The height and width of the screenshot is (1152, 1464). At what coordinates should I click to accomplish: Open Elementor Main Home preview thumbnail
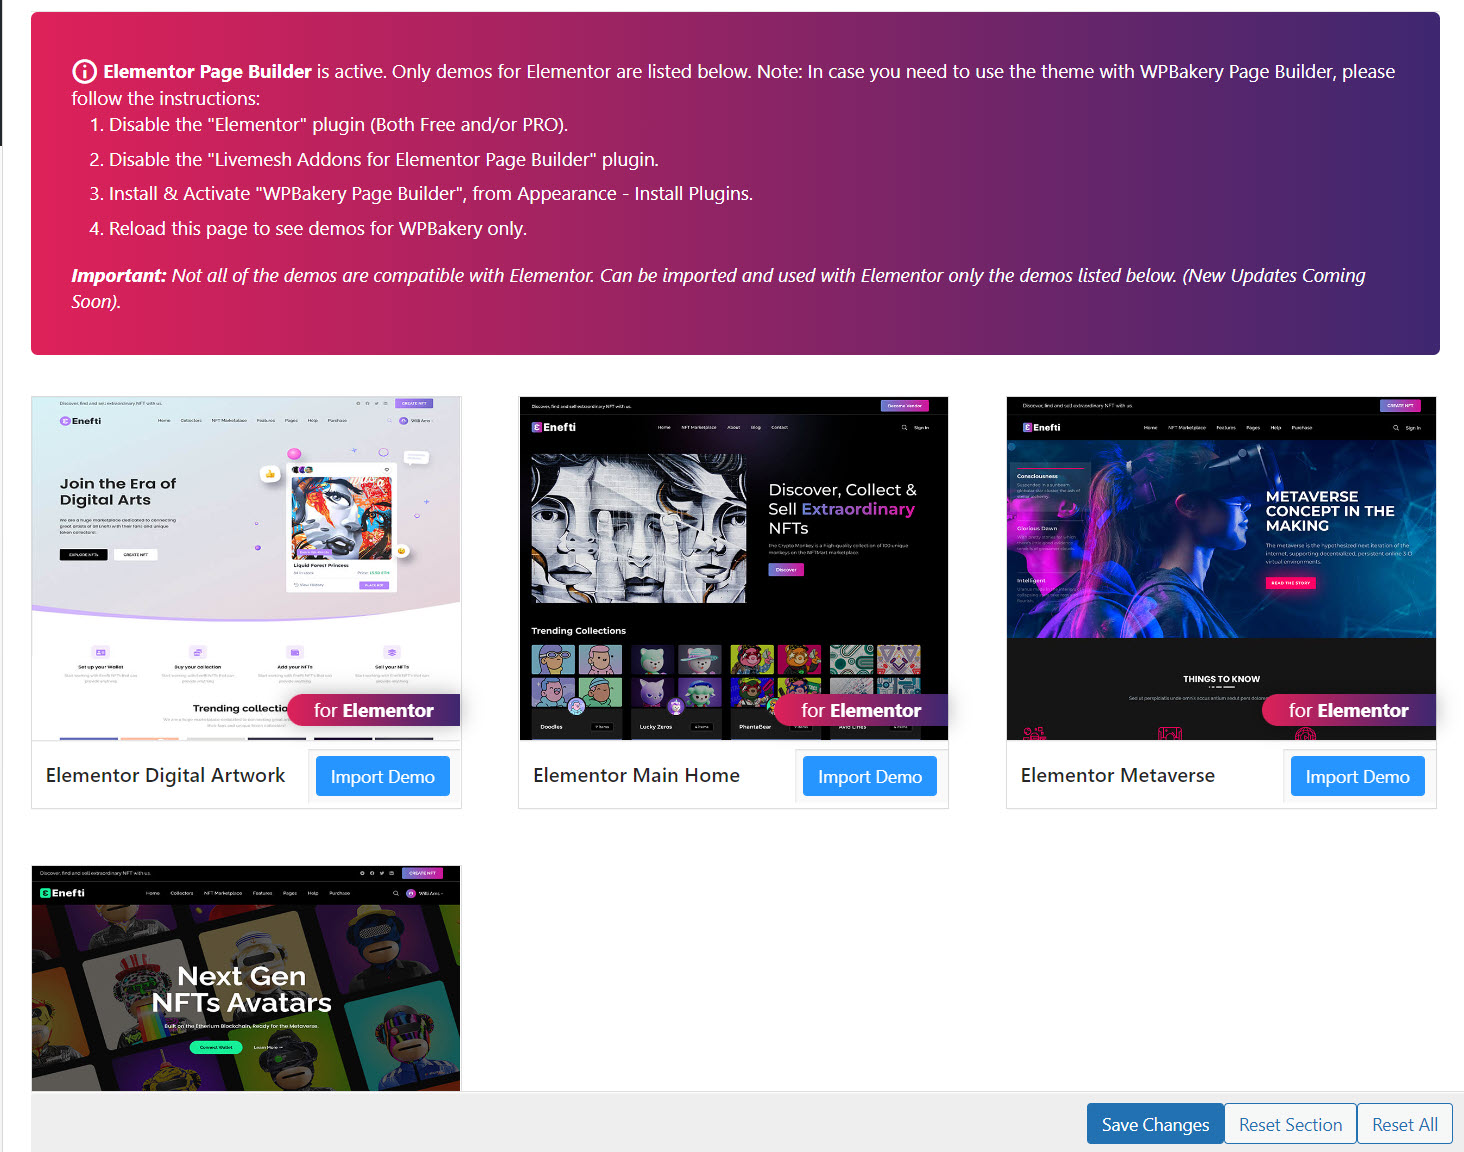tap(733, 568)
